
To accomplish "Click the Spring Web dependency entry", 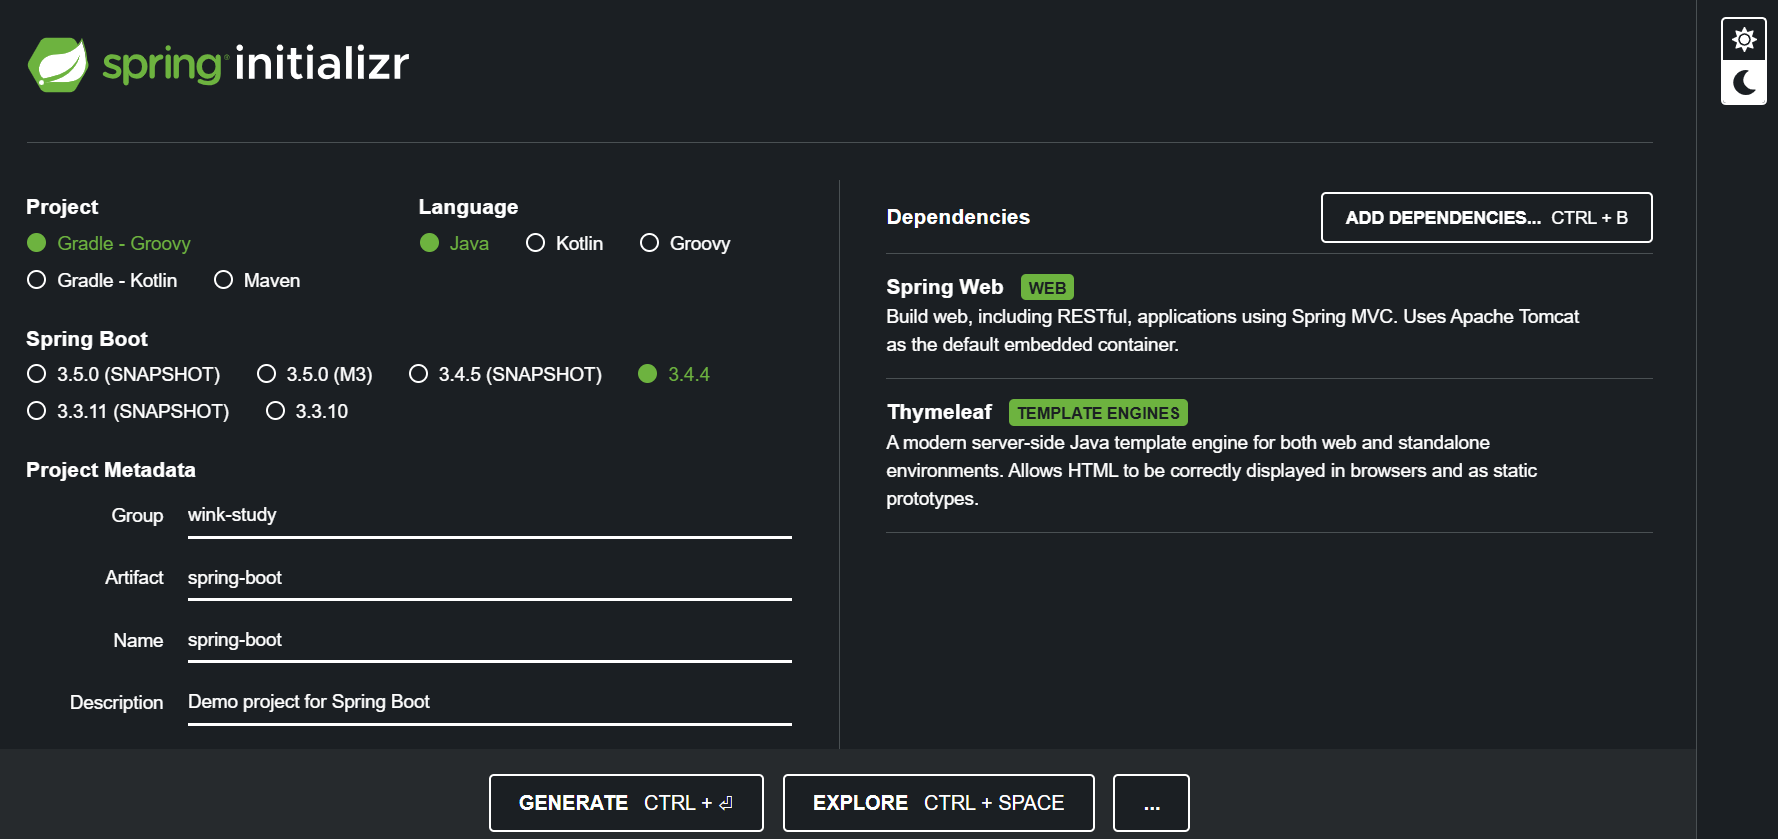I will (x=1269, y=315).
